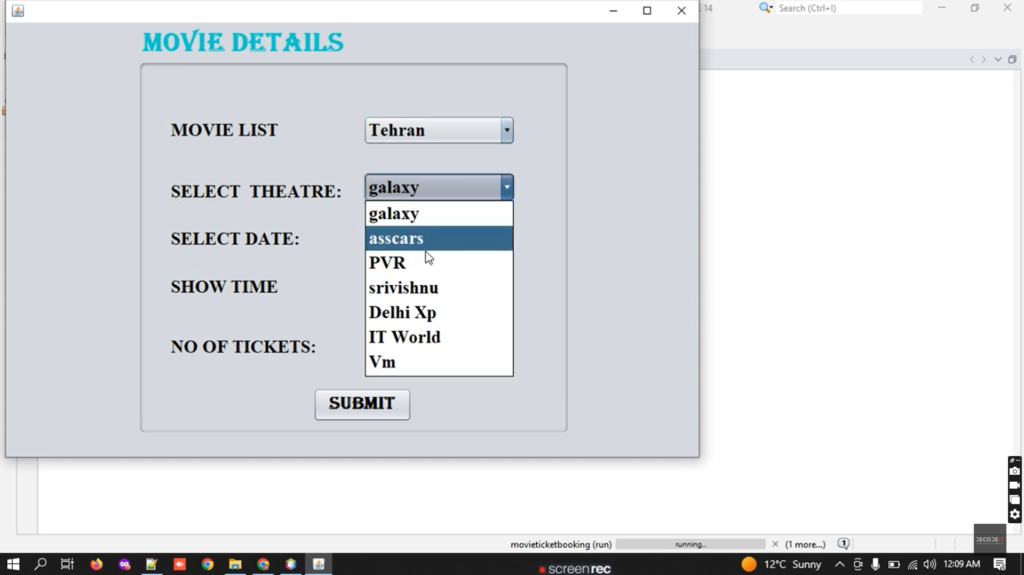The image size is (1024, 575).
Task: Open ScreenRec settings gear icon
Action: point(1014,515)
